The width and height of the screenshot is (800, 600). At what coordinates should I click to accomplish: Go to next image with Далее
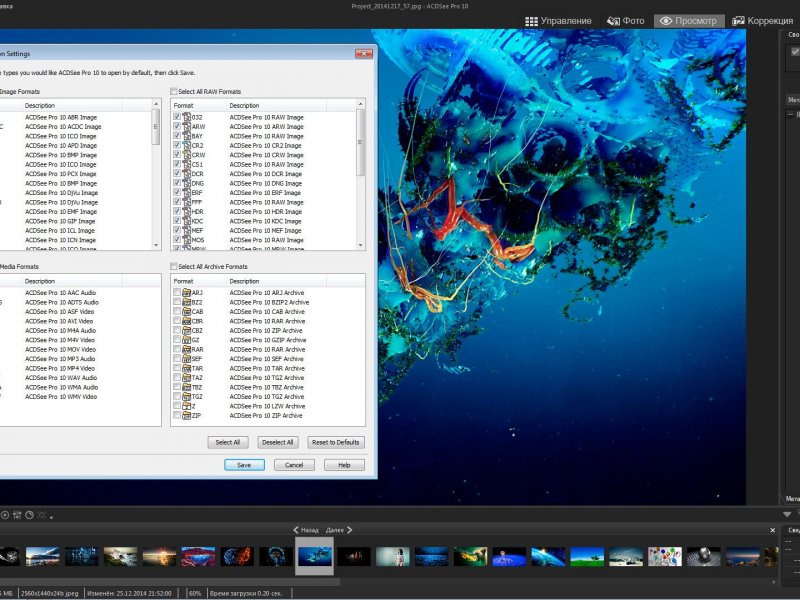pyautogui.click(x=339, y=530)
